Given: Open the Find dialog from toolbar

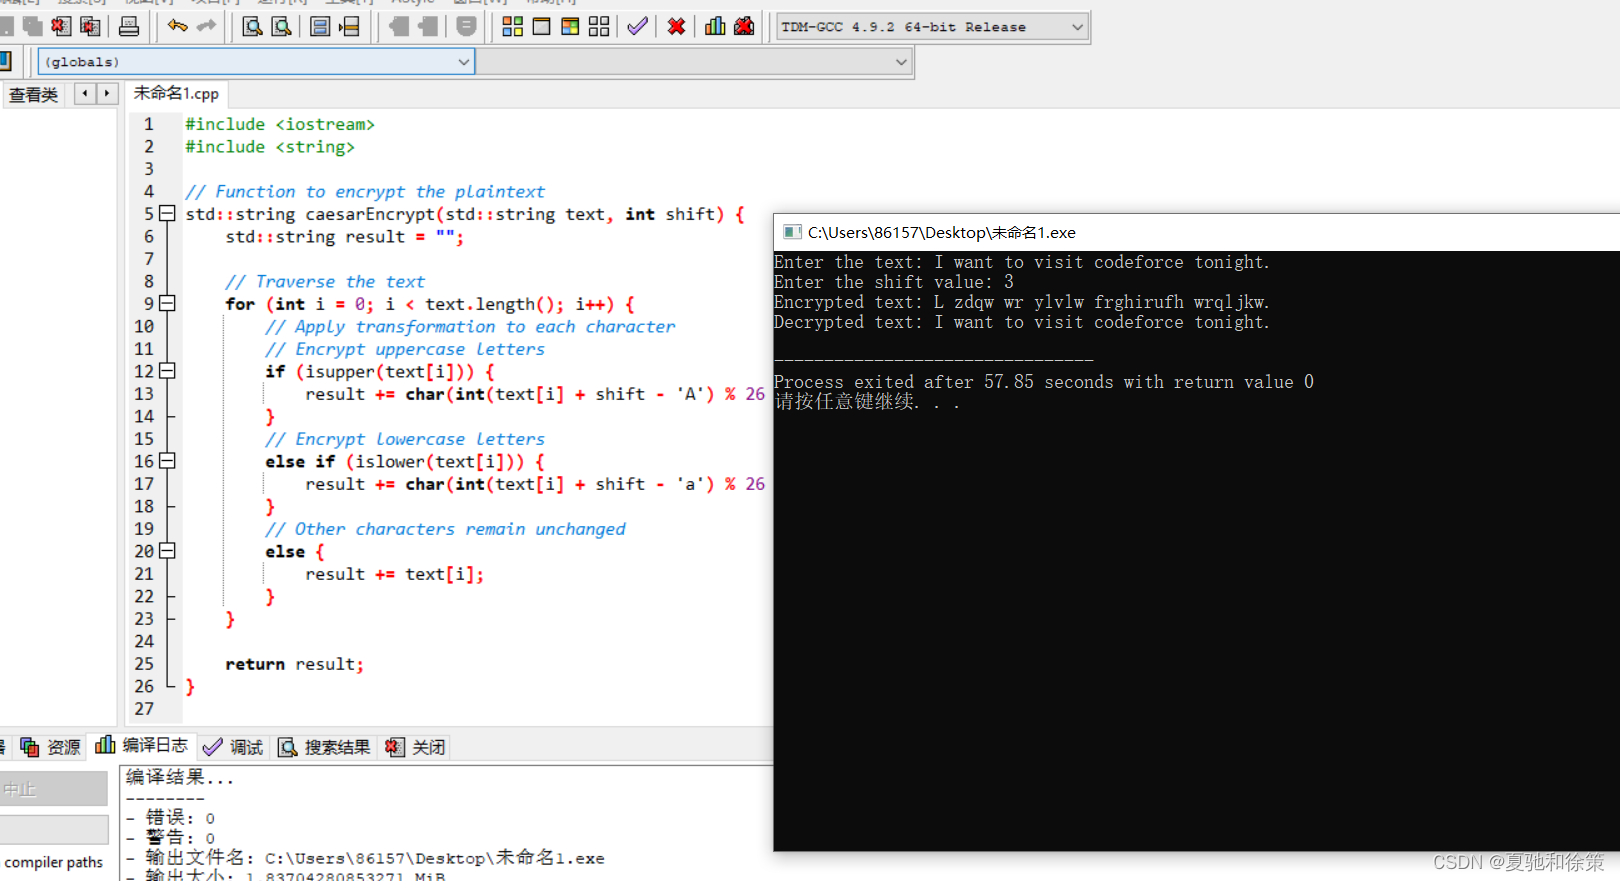Looking at the screenshot, I should click(253, 26).
